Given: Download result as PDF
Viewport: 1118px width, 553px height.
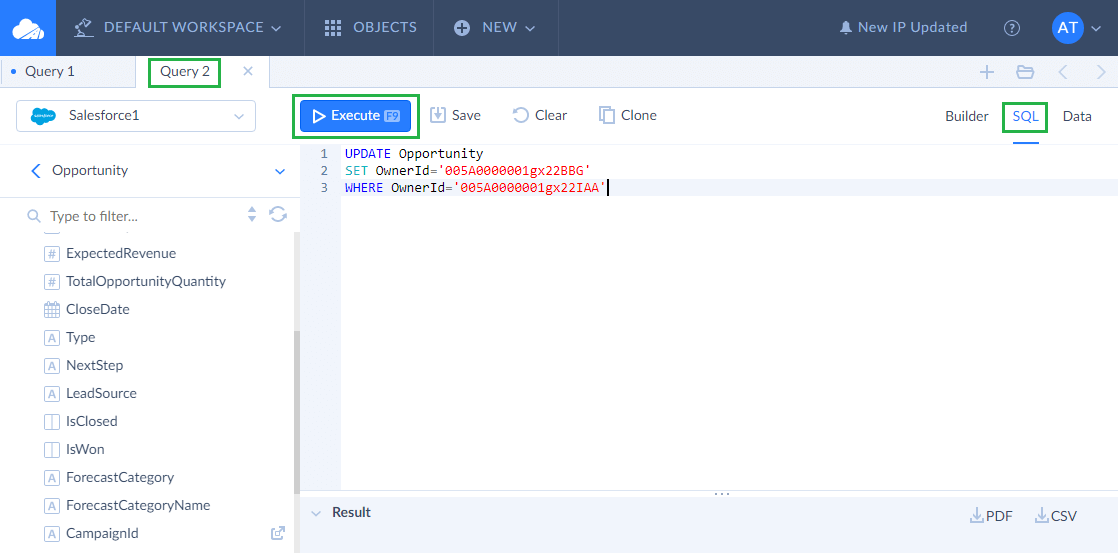Looking at the screenshot, I should click(x=991, y=516).
